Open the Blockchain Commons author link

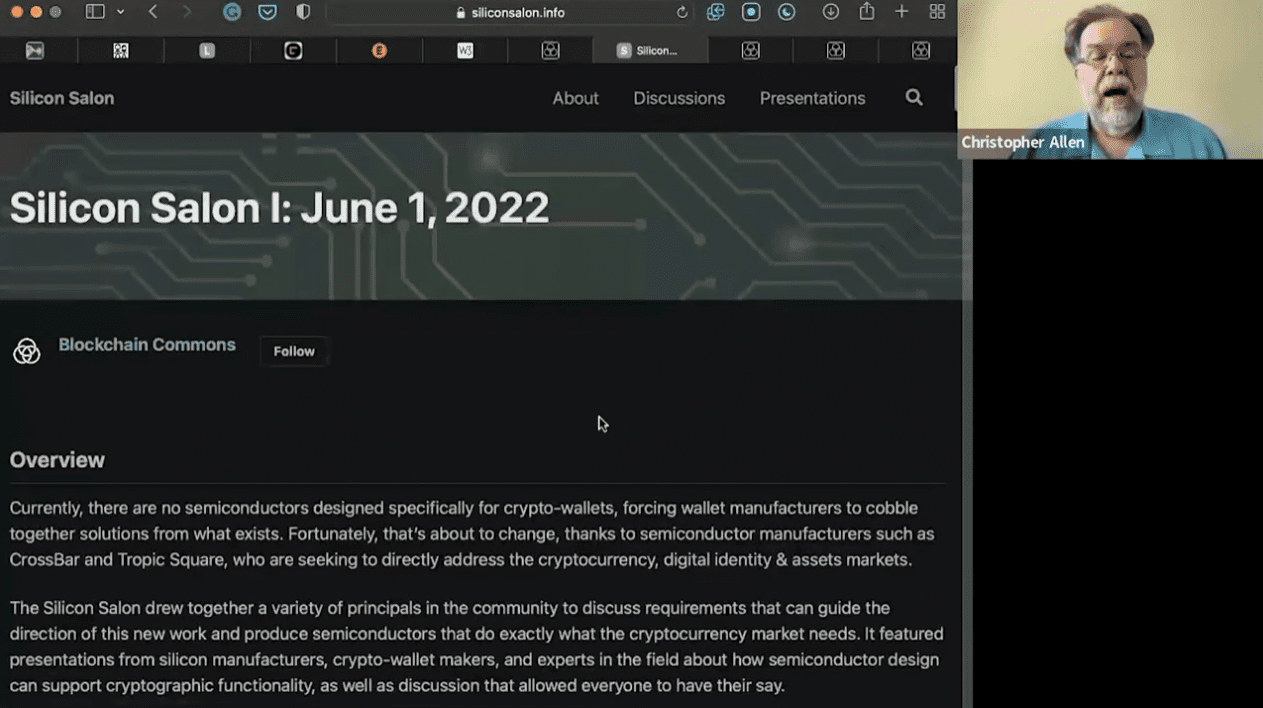[147, 345]
